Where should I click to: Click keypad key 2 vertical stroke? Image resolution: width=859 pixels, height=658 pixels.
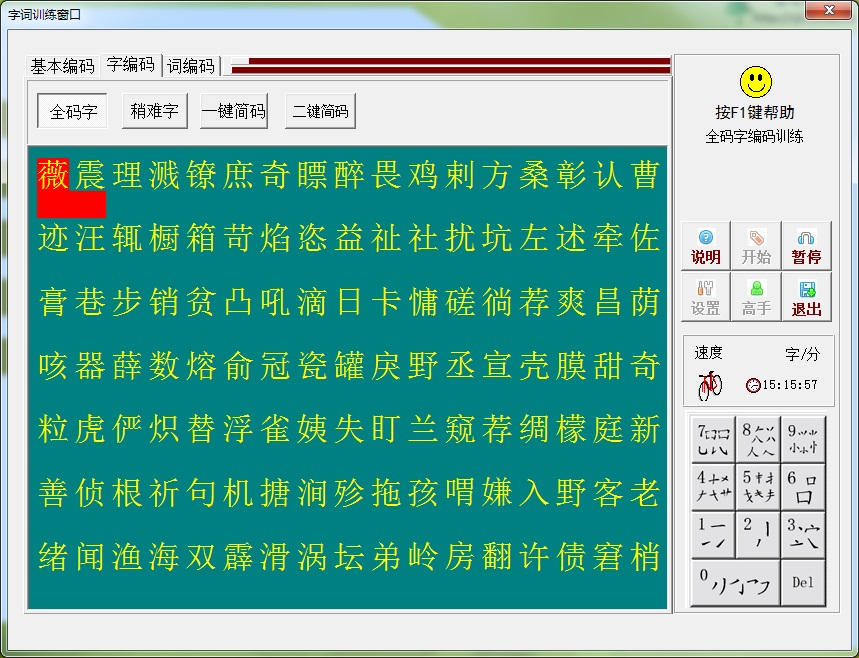[x=758, y=534]
